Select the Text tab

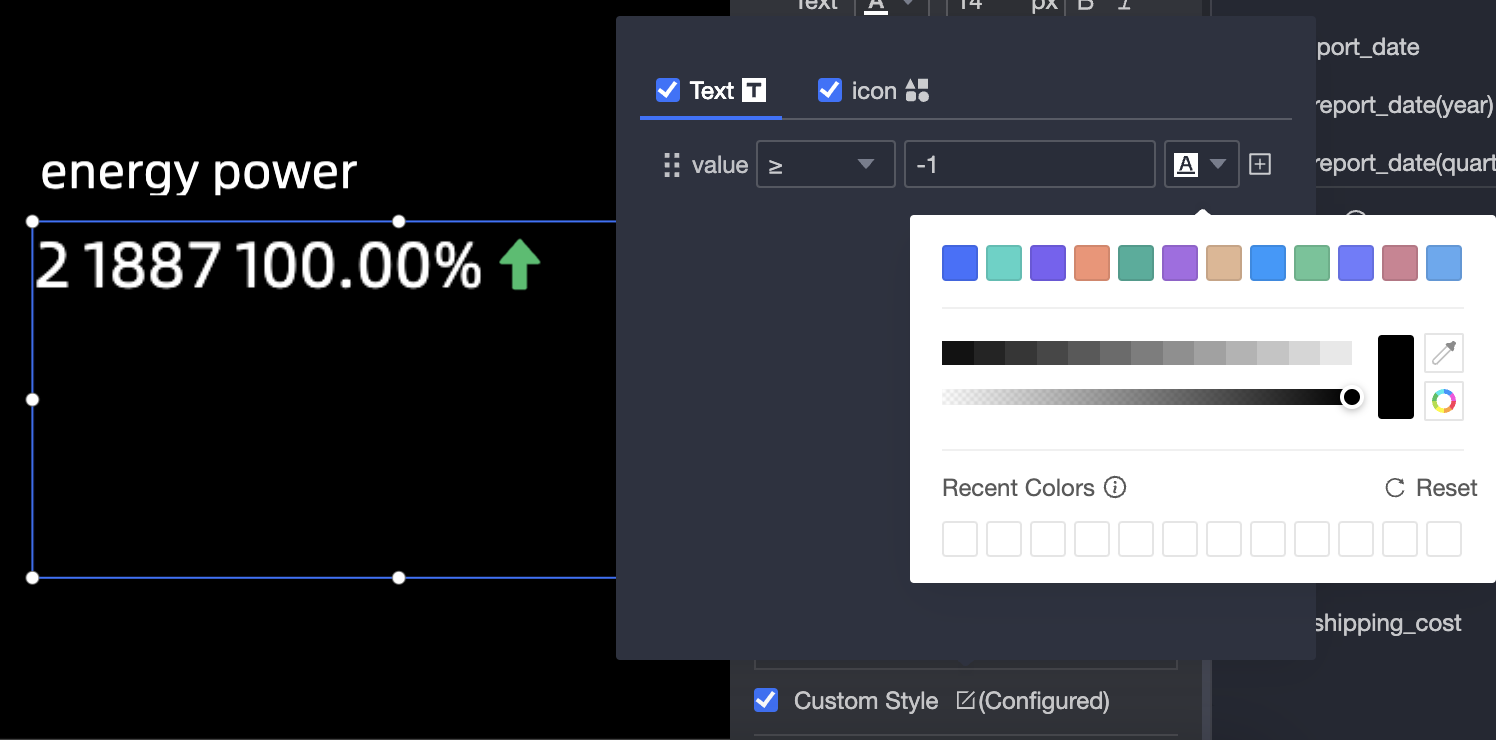click(711, 91)
